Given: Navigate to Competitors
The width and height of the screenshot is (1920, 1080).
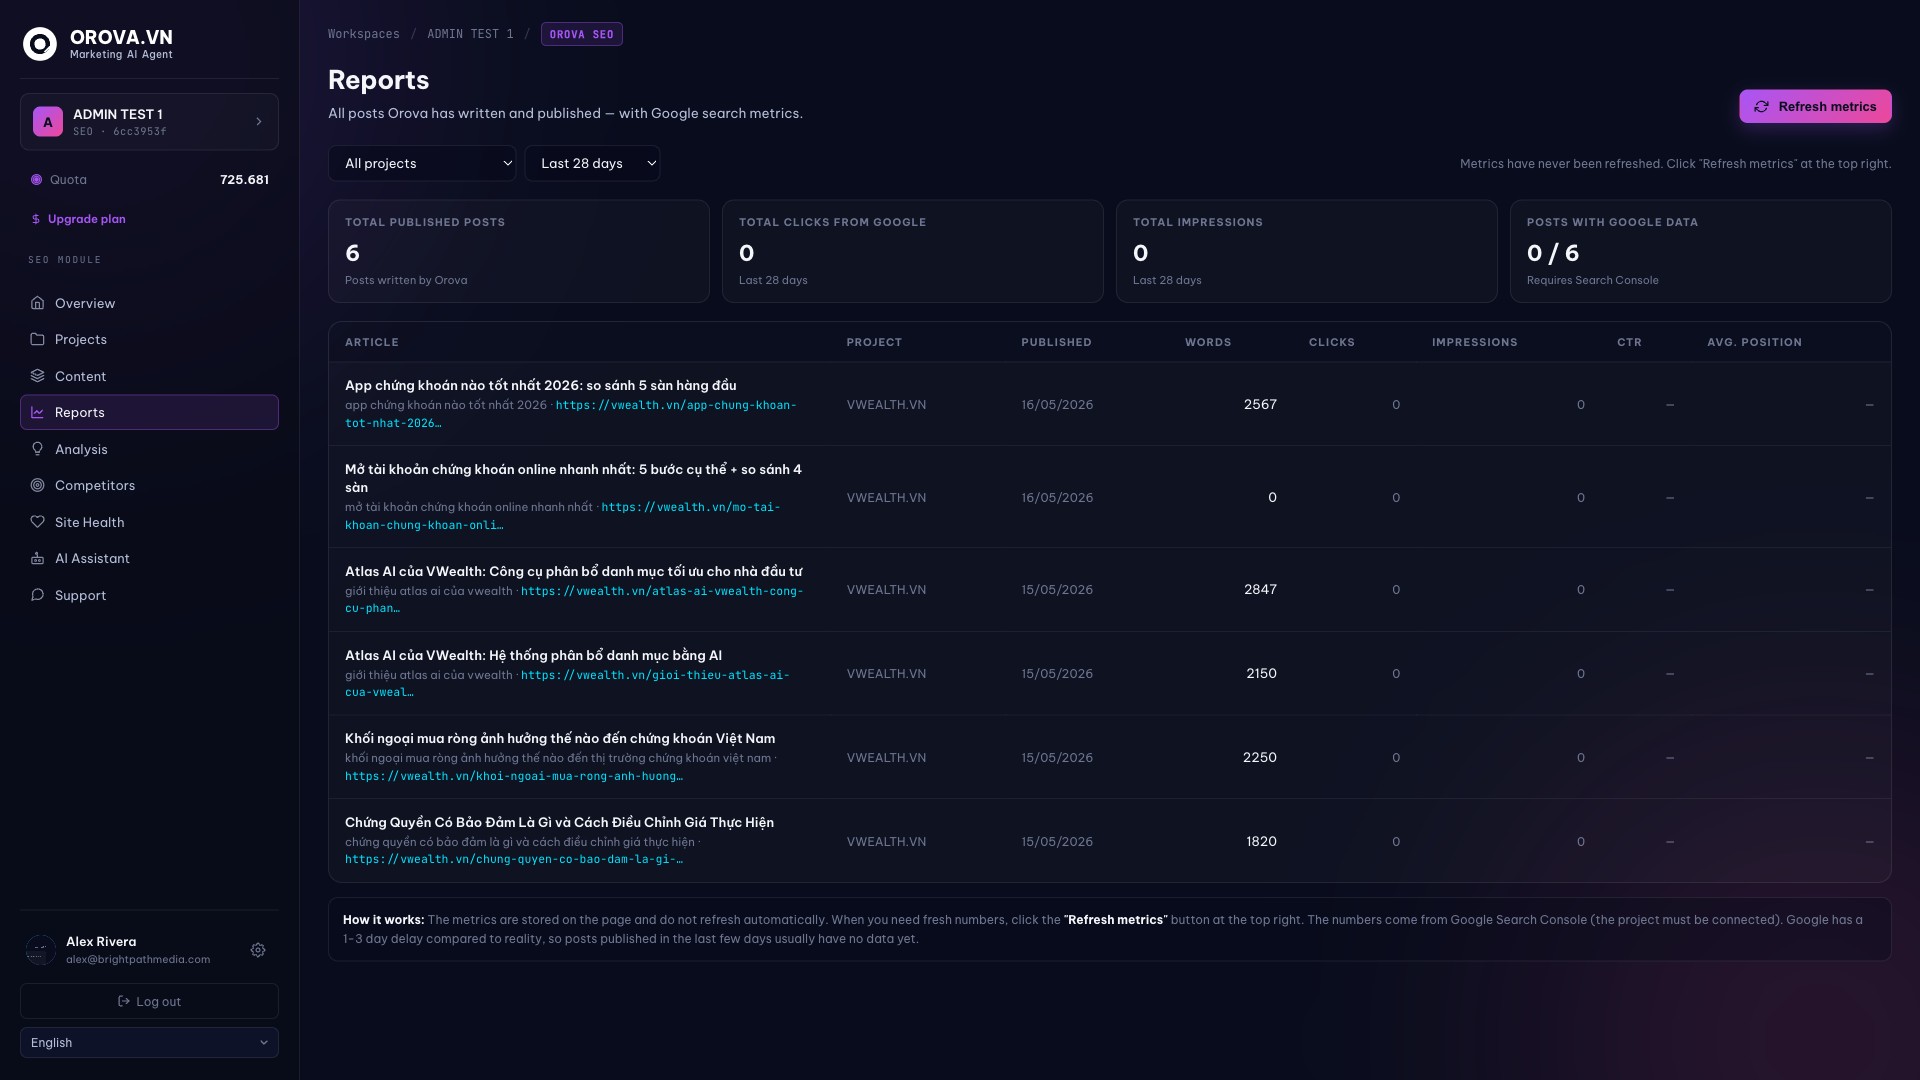Looking at the screenshot, I should 149,485.
